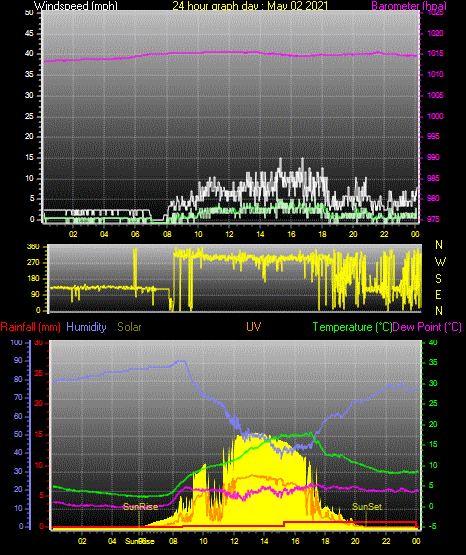The image size is (466, 555).
Task: Click the '25' windspeed axis value
Action: tap(29, 116)
